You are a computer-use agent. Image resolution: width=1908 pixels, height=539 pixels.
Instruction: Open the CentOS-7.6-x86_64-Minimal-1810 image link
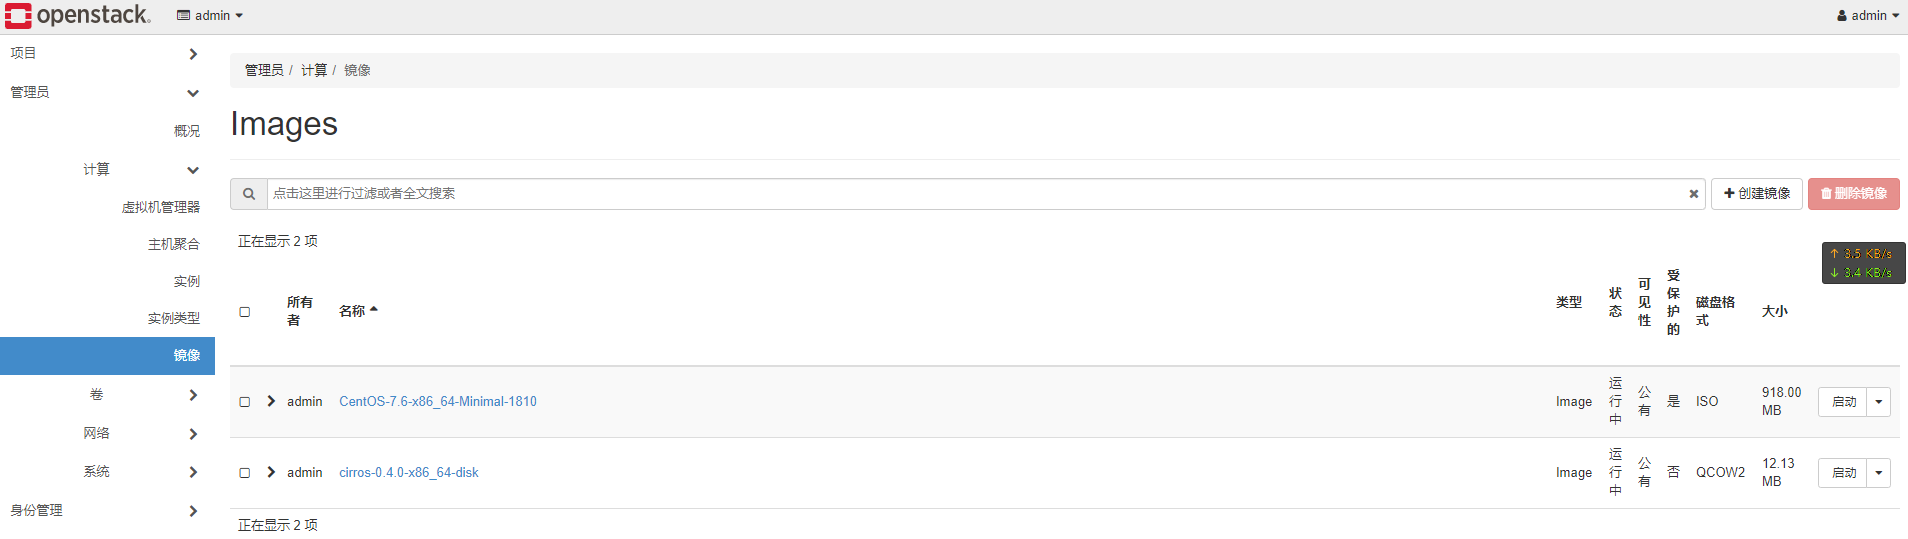coord(438,401)
